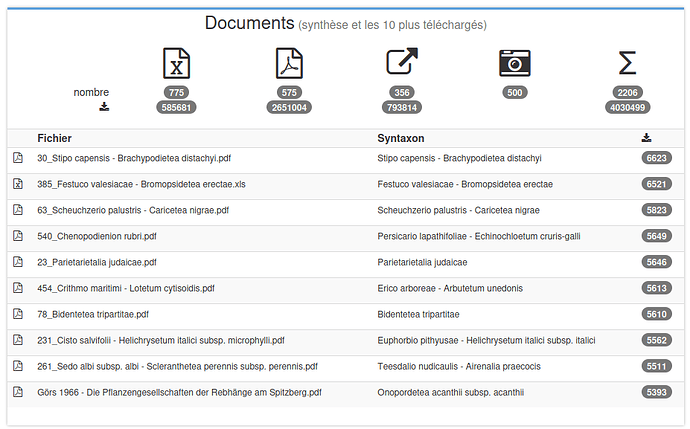The width and height of the screenshot is (690, 429).
Task: Click PDF icon beside 23_Parietarietalia judaicae file
Action: point(18,261)
